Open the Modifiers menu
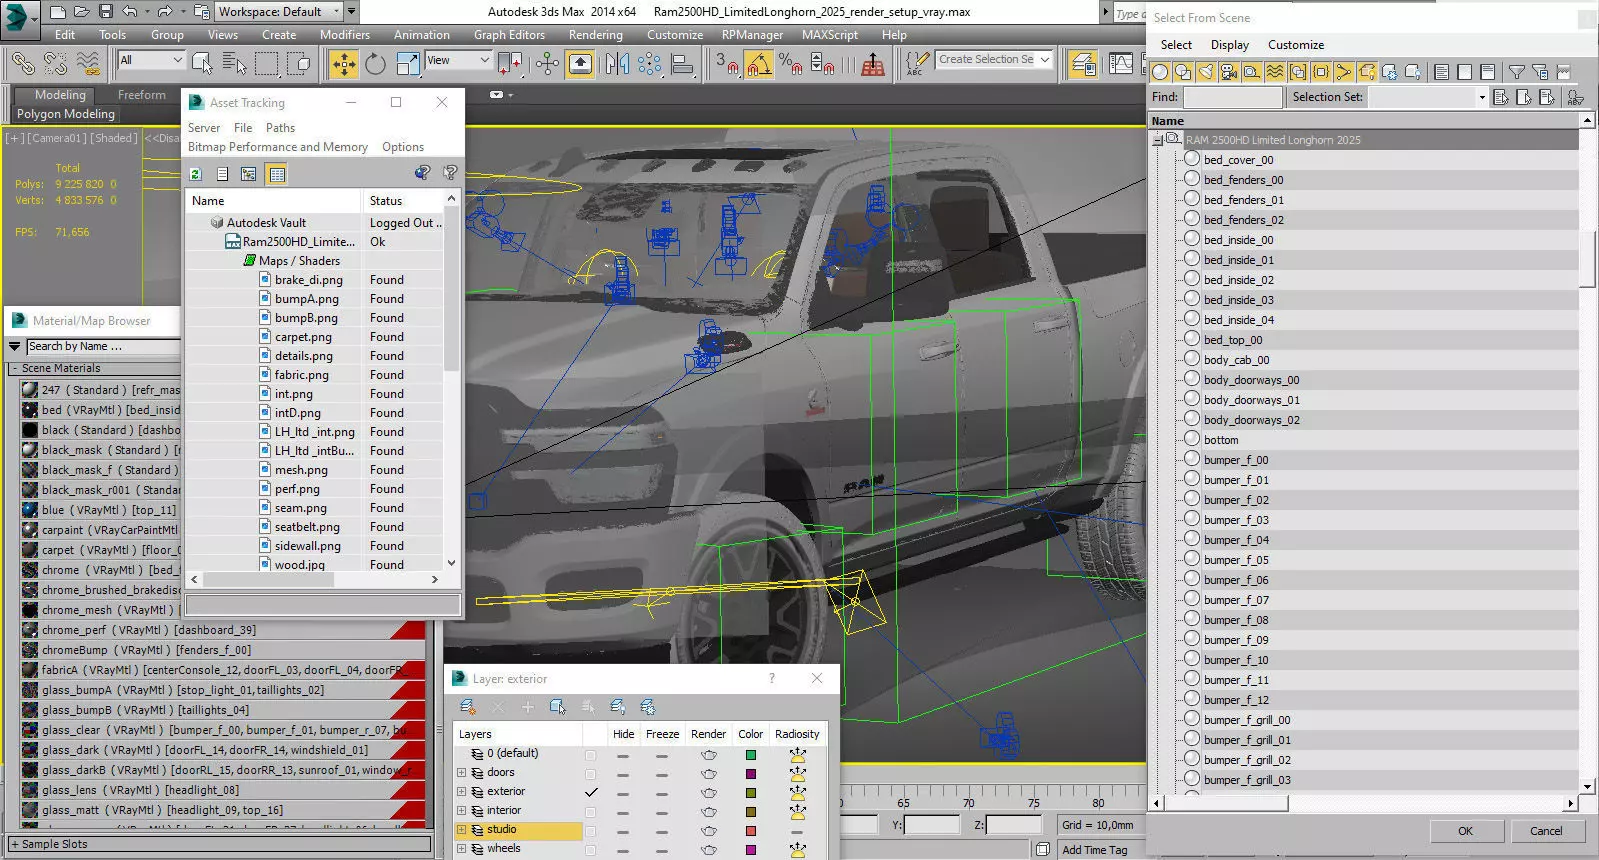Viewport: 1599px width, 860px height. click(x=345, y=35)
